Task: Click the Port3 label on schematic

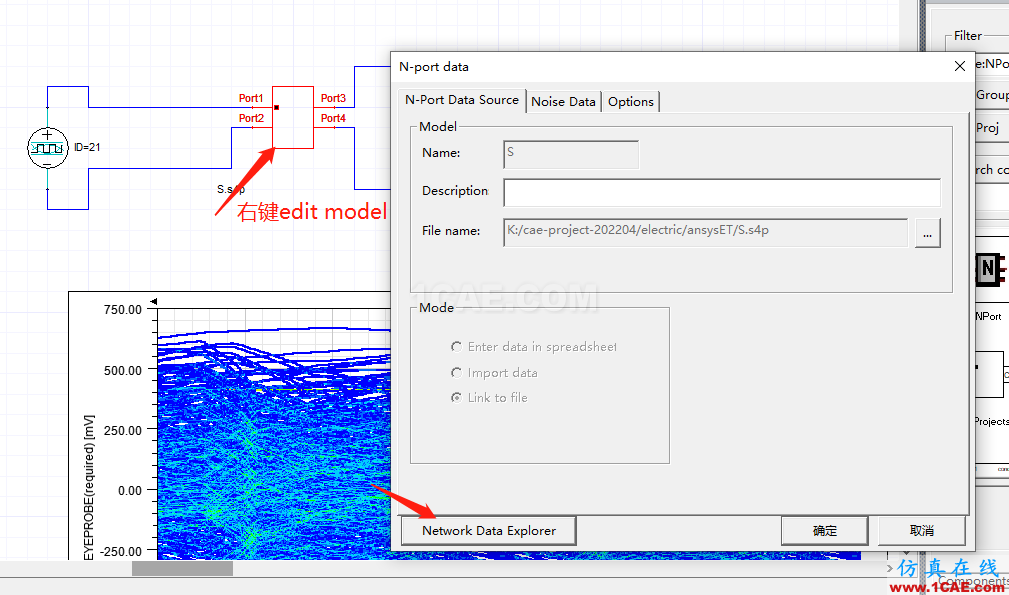Action: point(333,98)
